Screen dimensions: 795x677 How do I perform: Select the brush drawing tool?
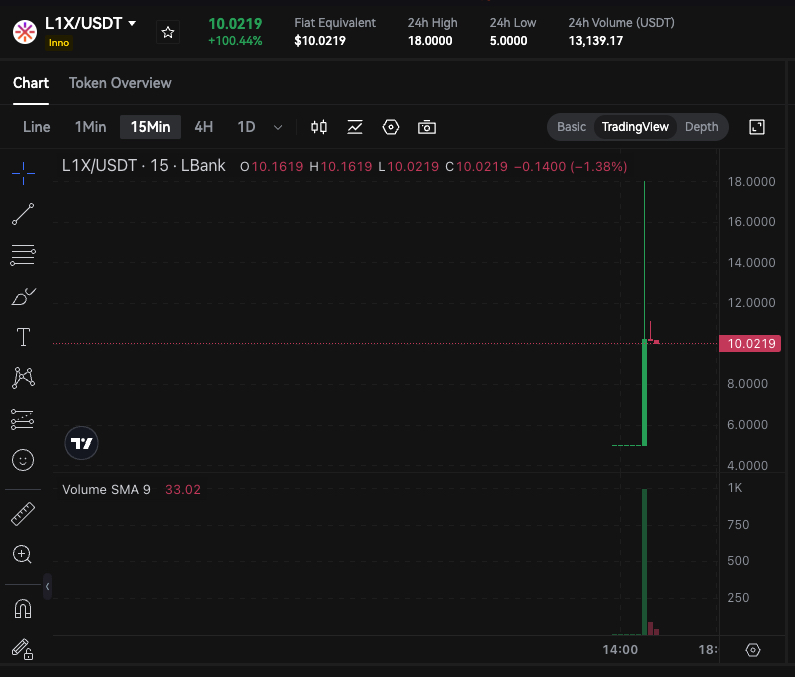[23, 296]
